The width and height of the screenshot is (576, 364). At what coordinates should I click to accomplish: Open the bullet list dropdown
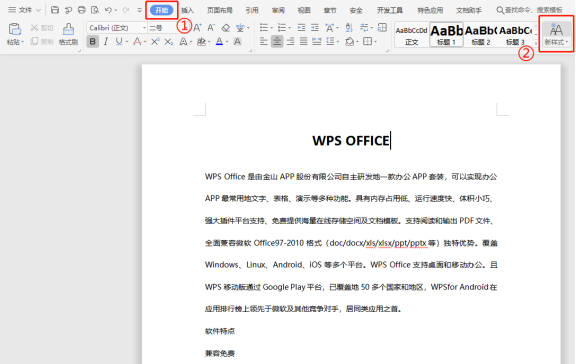click(271, 28)
